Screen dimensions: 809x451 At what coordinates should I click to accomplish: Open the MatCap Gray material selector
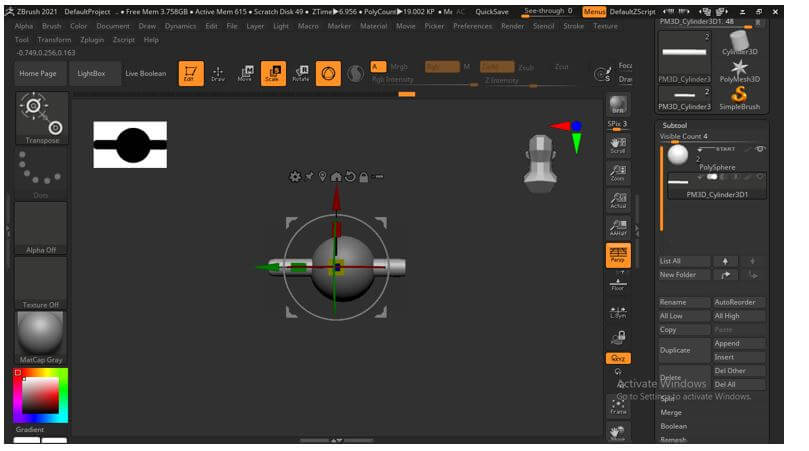[41, 337]
